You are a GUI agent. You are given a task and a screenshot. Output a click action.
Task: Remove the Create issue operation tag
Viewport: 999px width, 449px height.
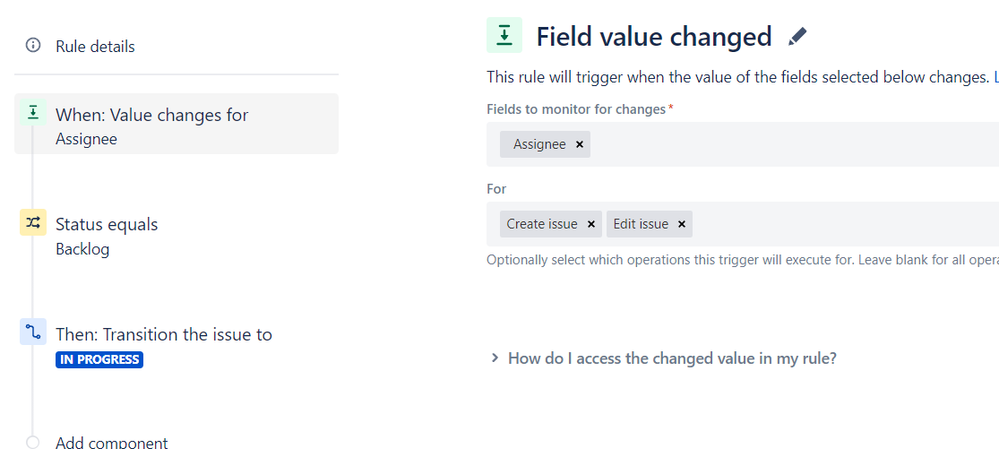coord(591,225)
